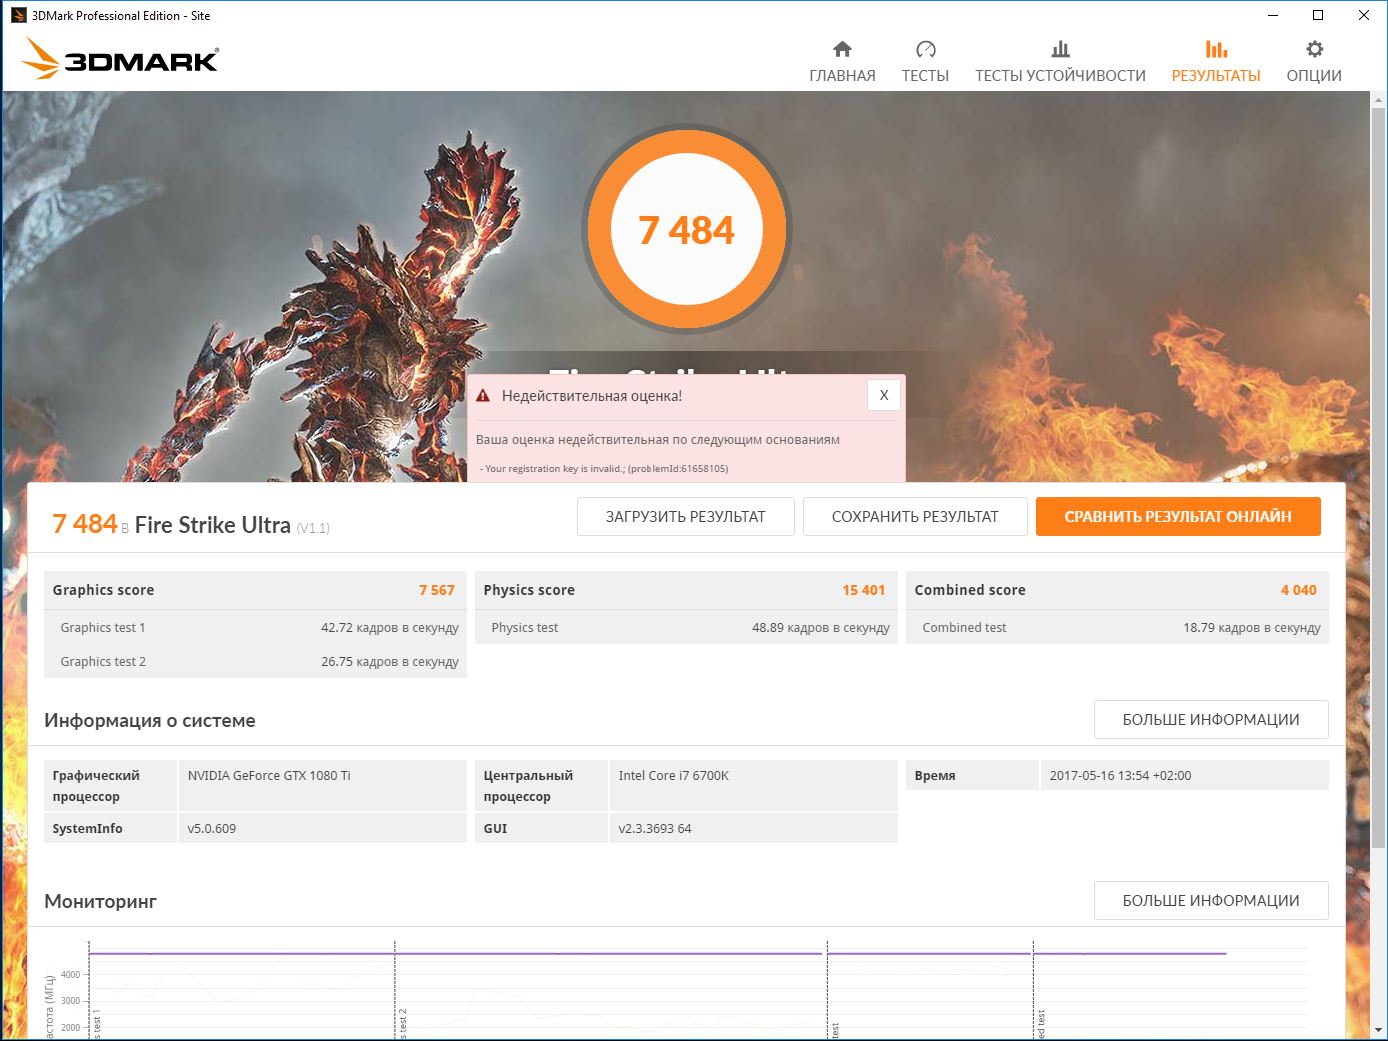Click the bar chart icon above ТЕСТЫ УСТОЙЧИВОСТИ
1388x1041 pixels.
point(1060,49)
